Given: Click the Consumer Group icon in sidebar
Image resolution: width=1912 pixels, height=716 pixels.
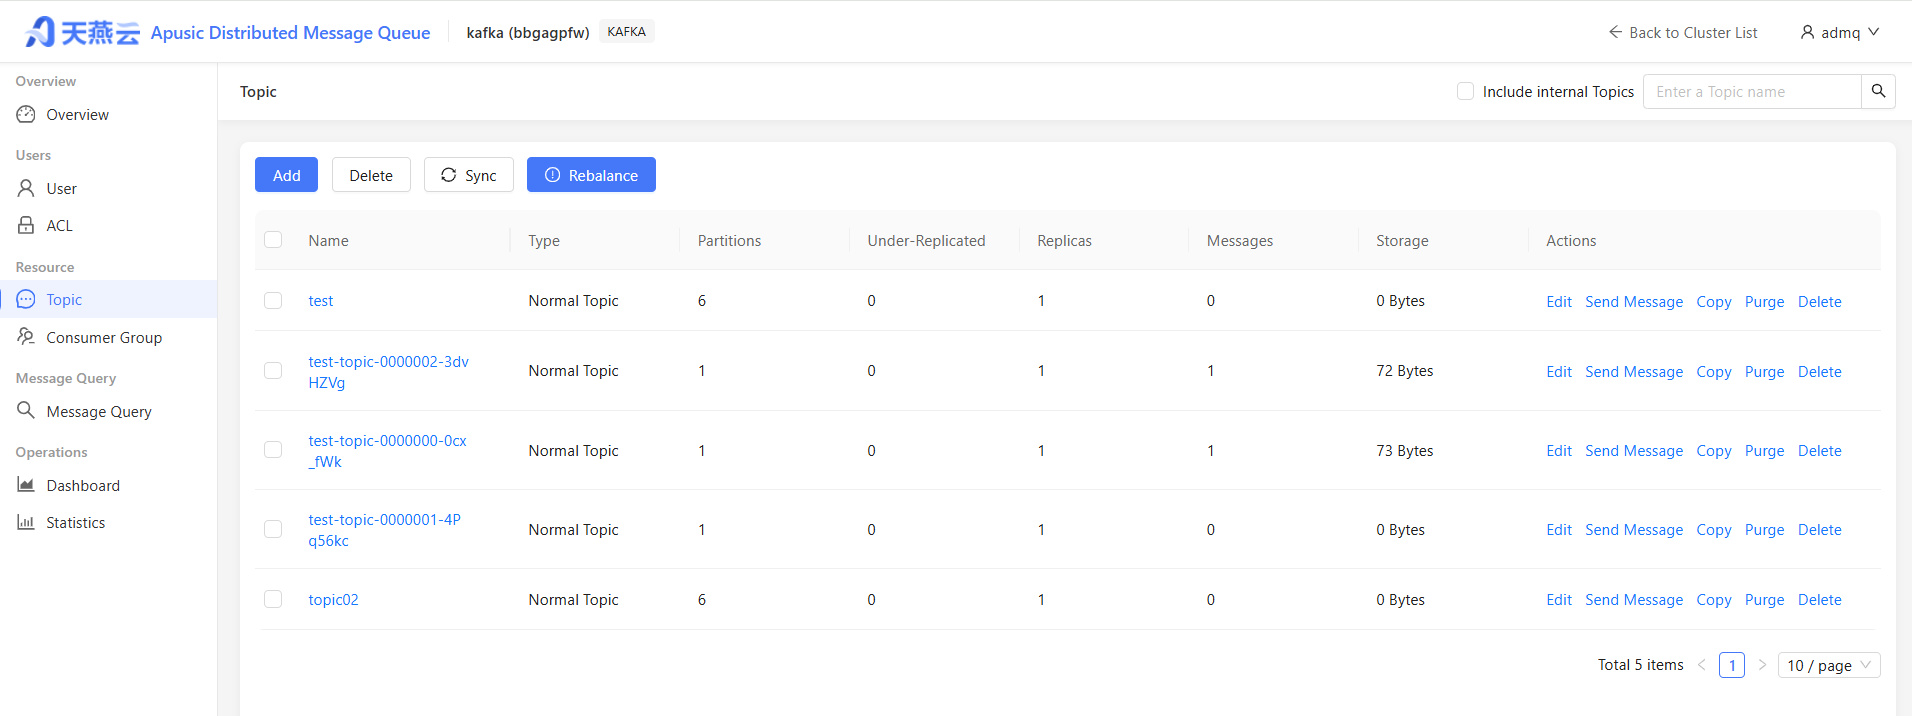Looking at the screenshot, I should tap(26, 337).
